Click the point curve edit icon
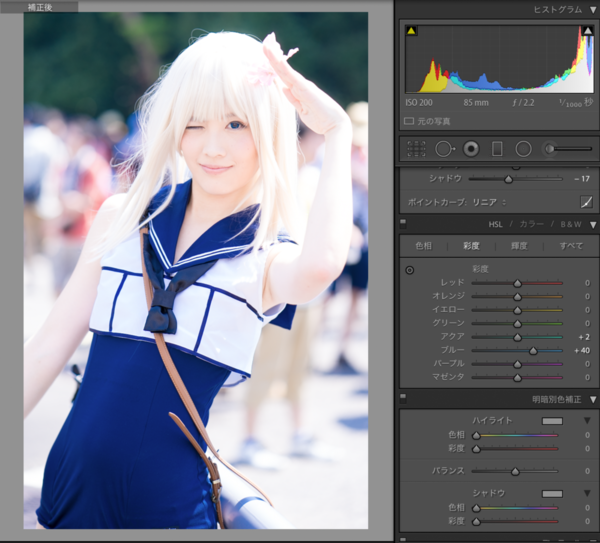The width and height of the screenshot is (600, 543). (587, 202)
